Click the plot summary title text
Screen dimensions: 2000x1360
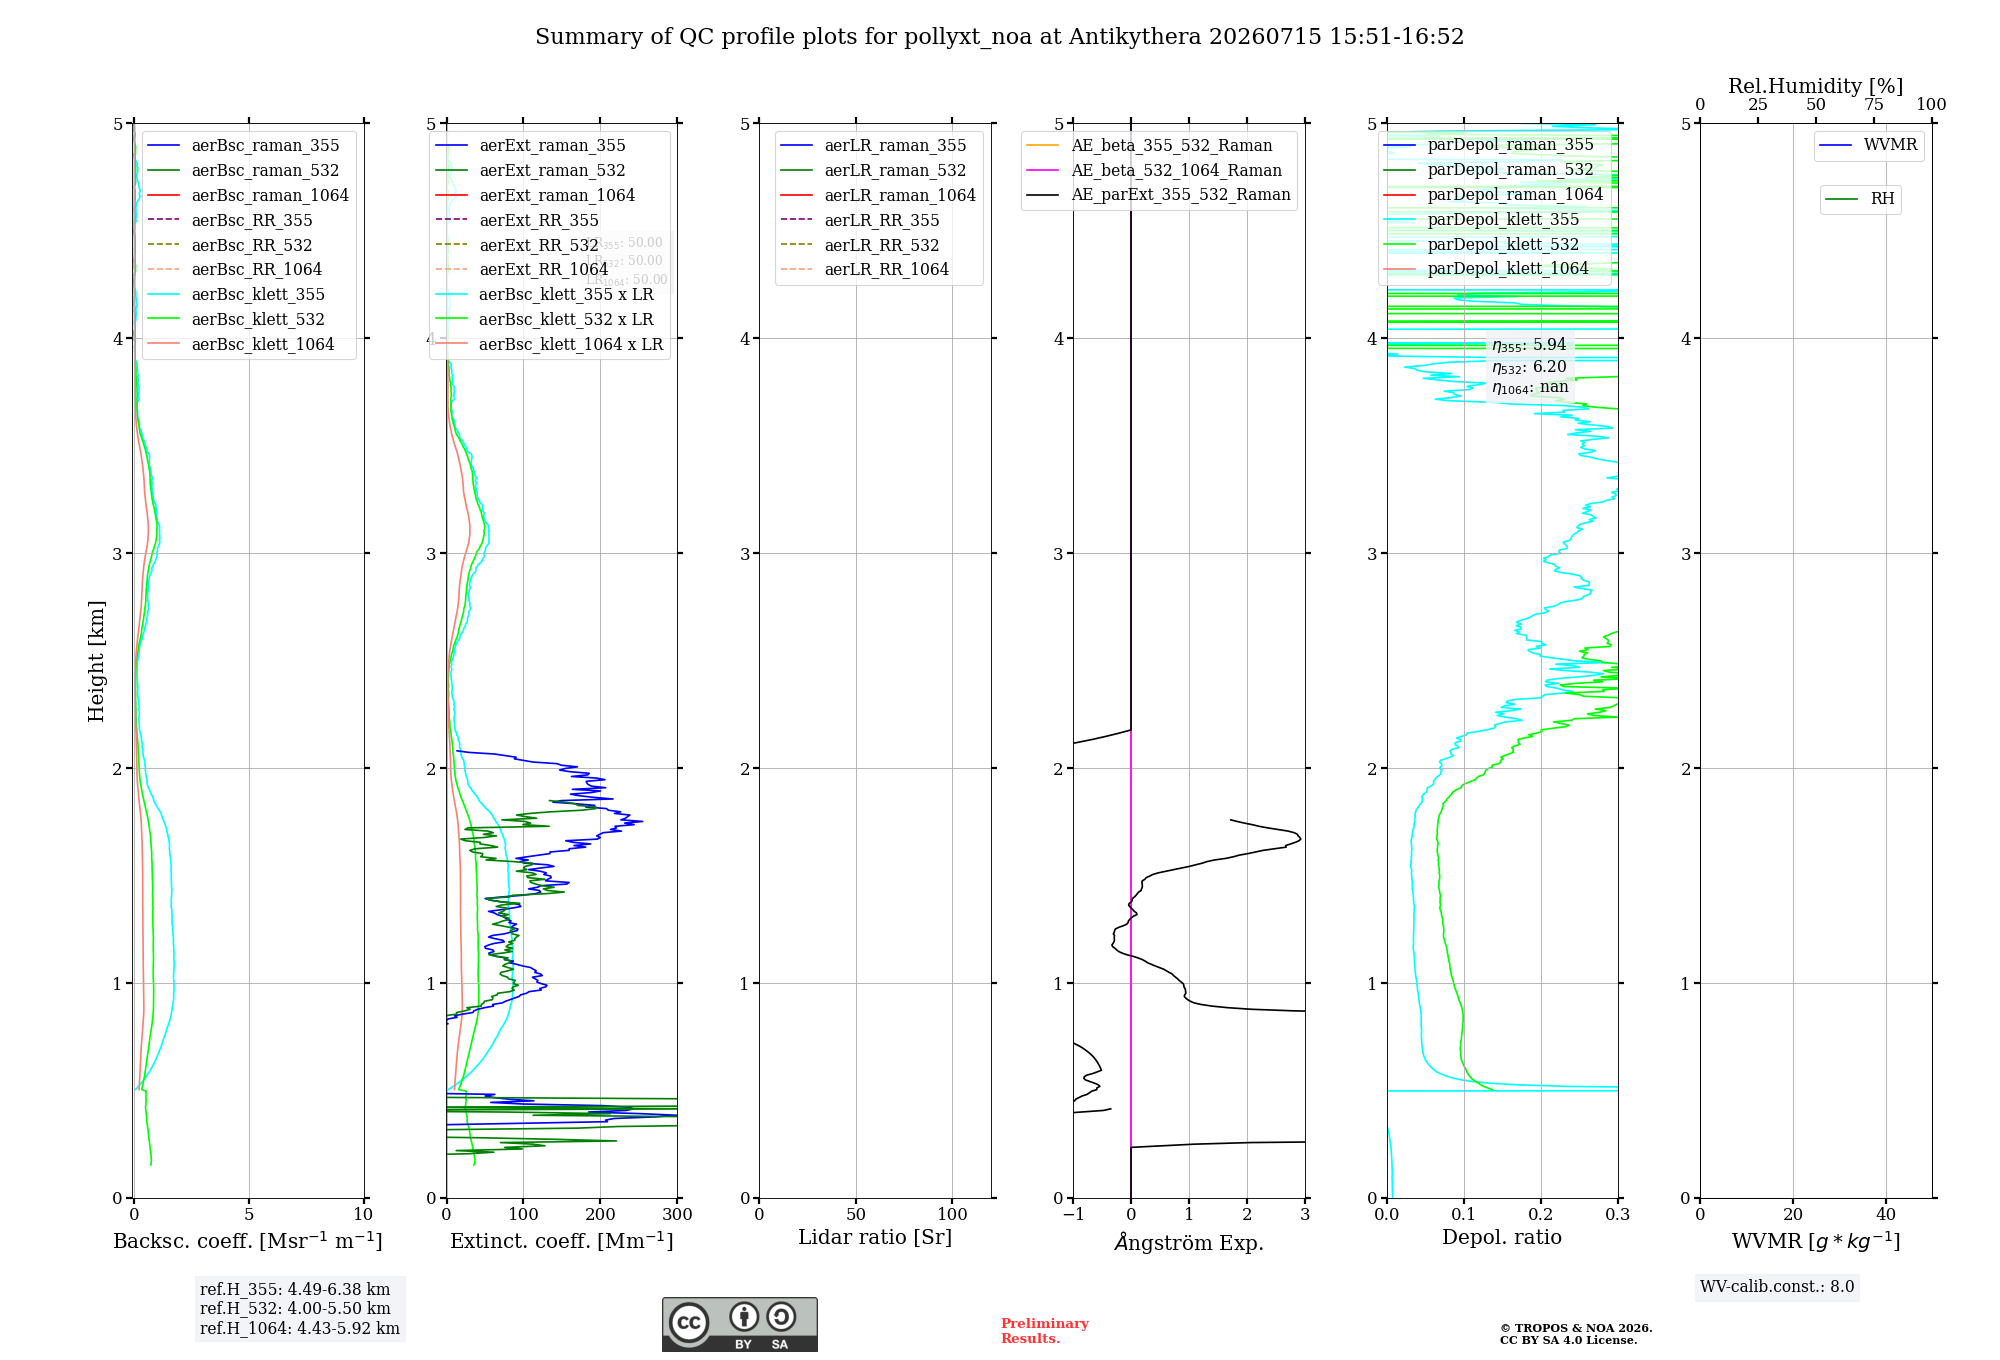[x=1000, y=37]
